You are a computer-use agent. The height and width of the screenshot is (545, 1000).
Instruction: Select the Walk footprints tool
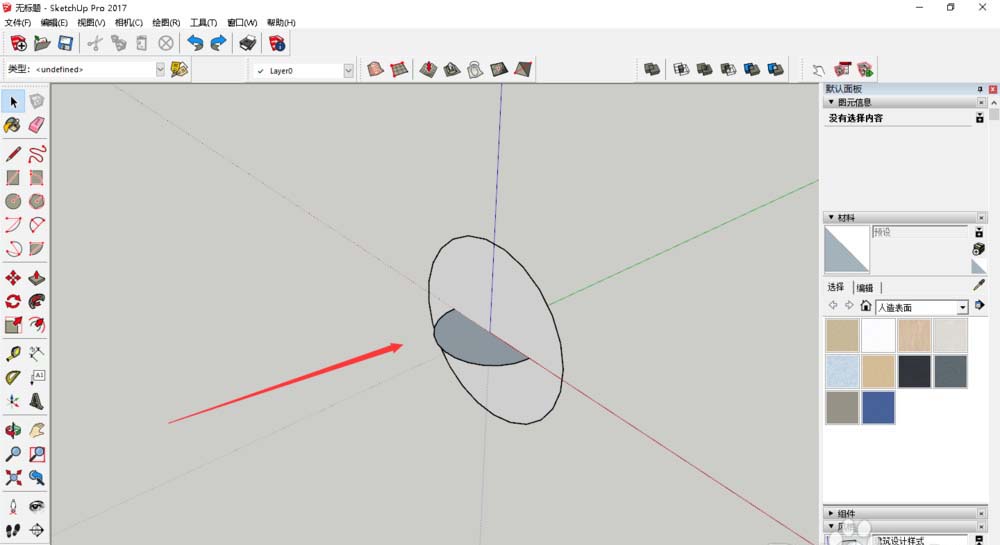pos(13,530)
